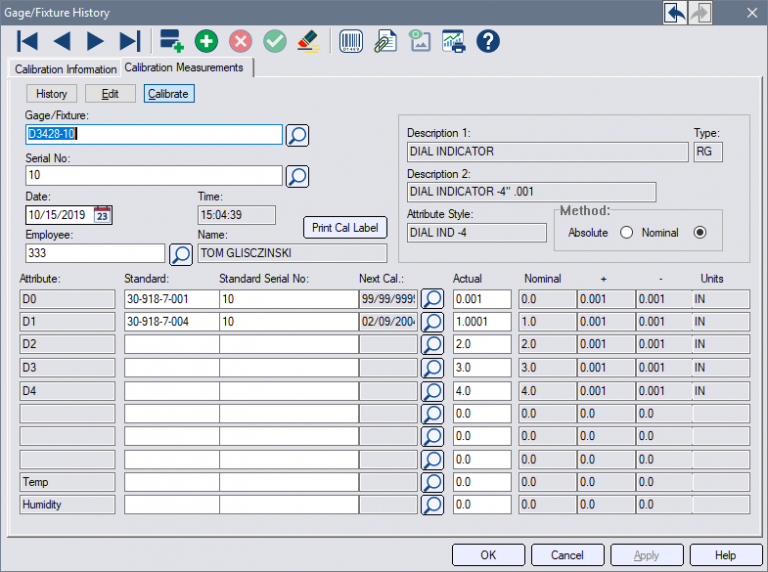Image resolution: width=768 pixels, height=572 pixels.
Task: Go to the first record arrow
Action: click(x=28, y=41)
